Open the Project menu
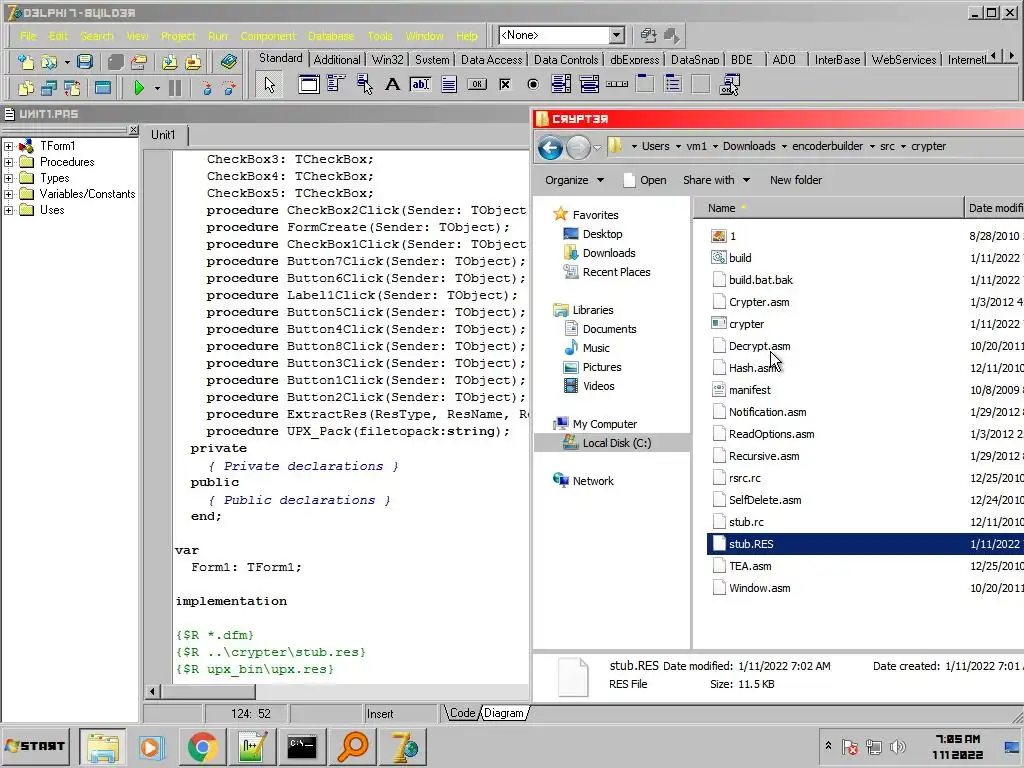 point(178,36)
